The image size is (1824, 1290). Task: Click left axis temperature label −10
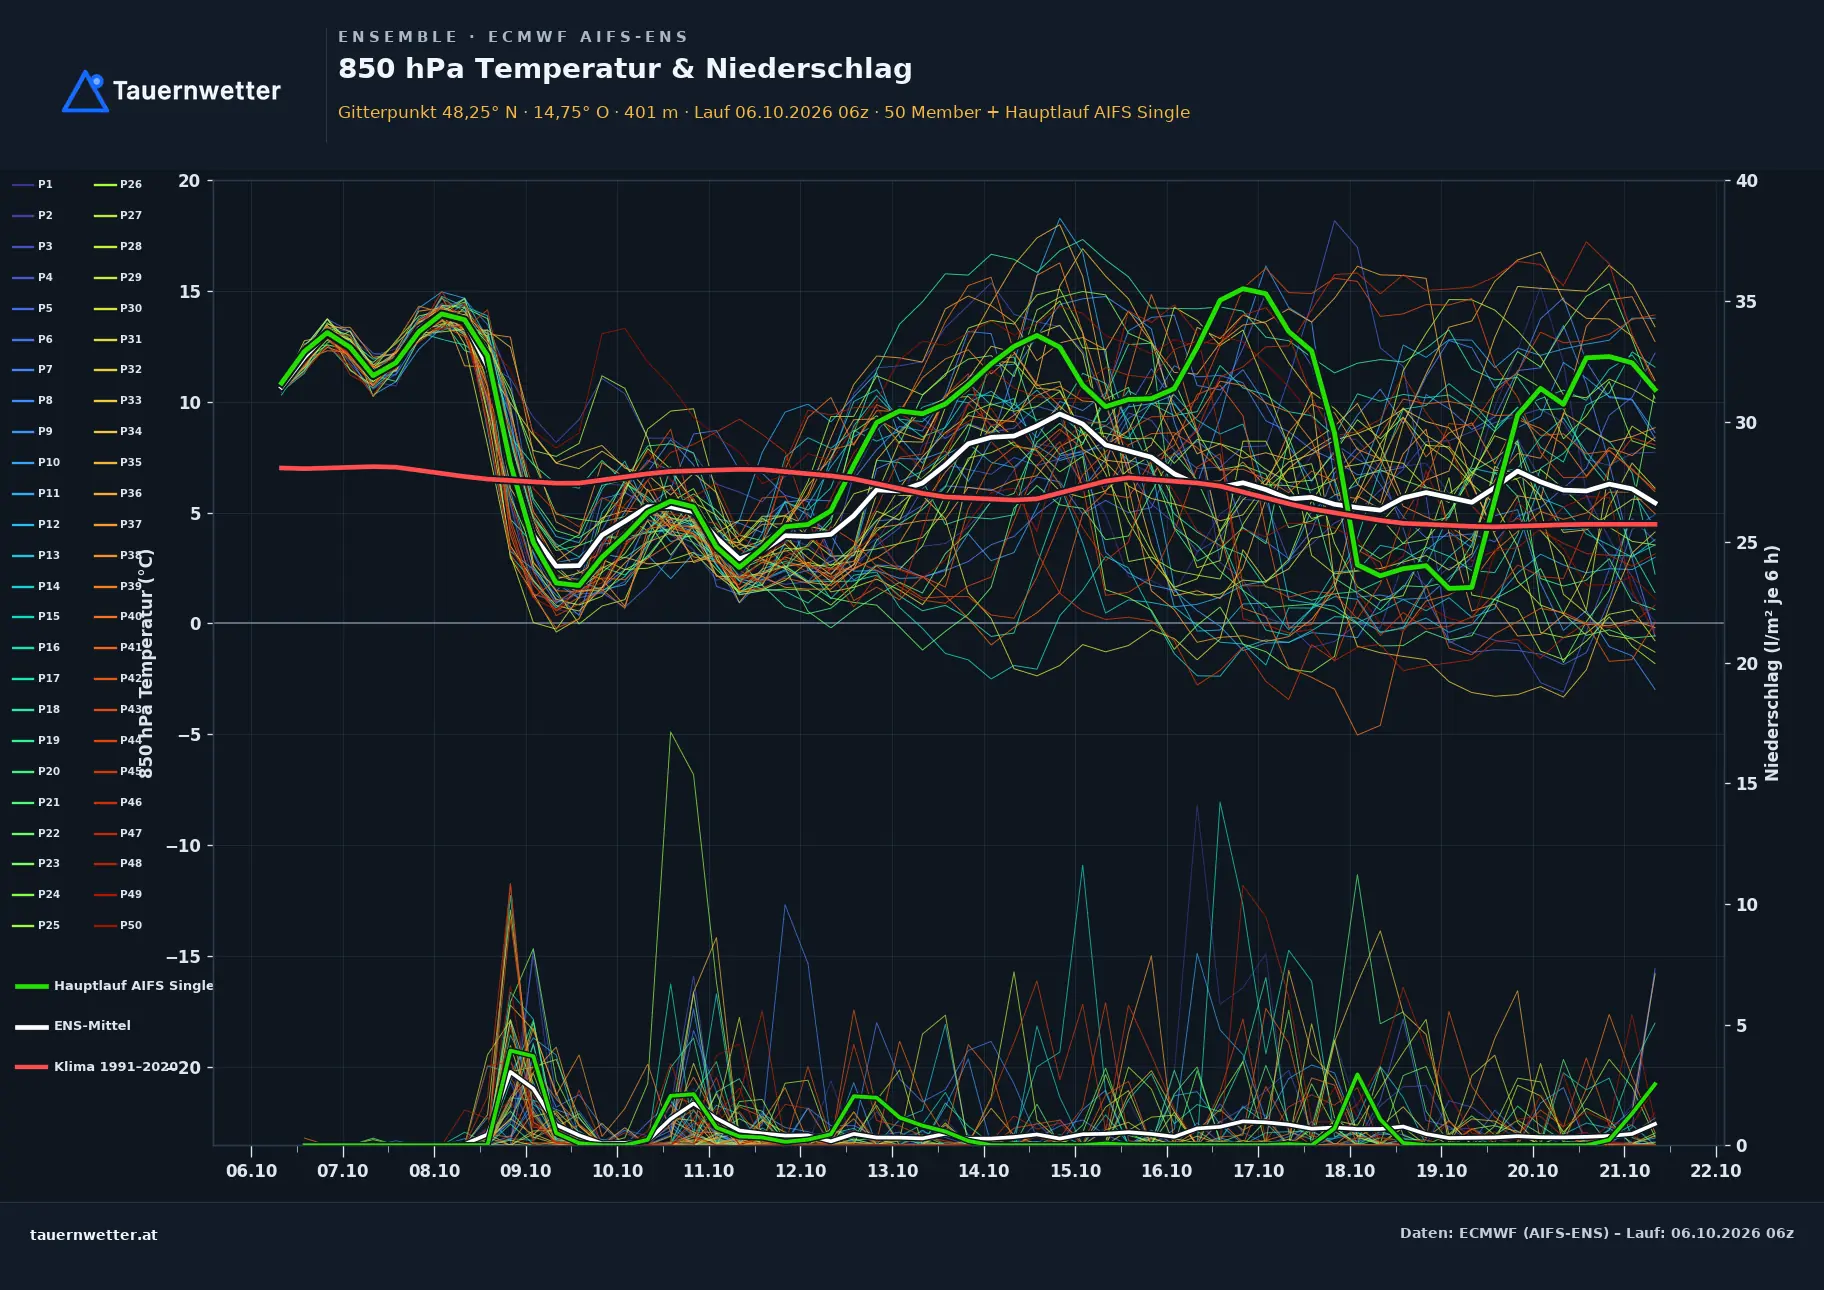(x=183, y=846)
